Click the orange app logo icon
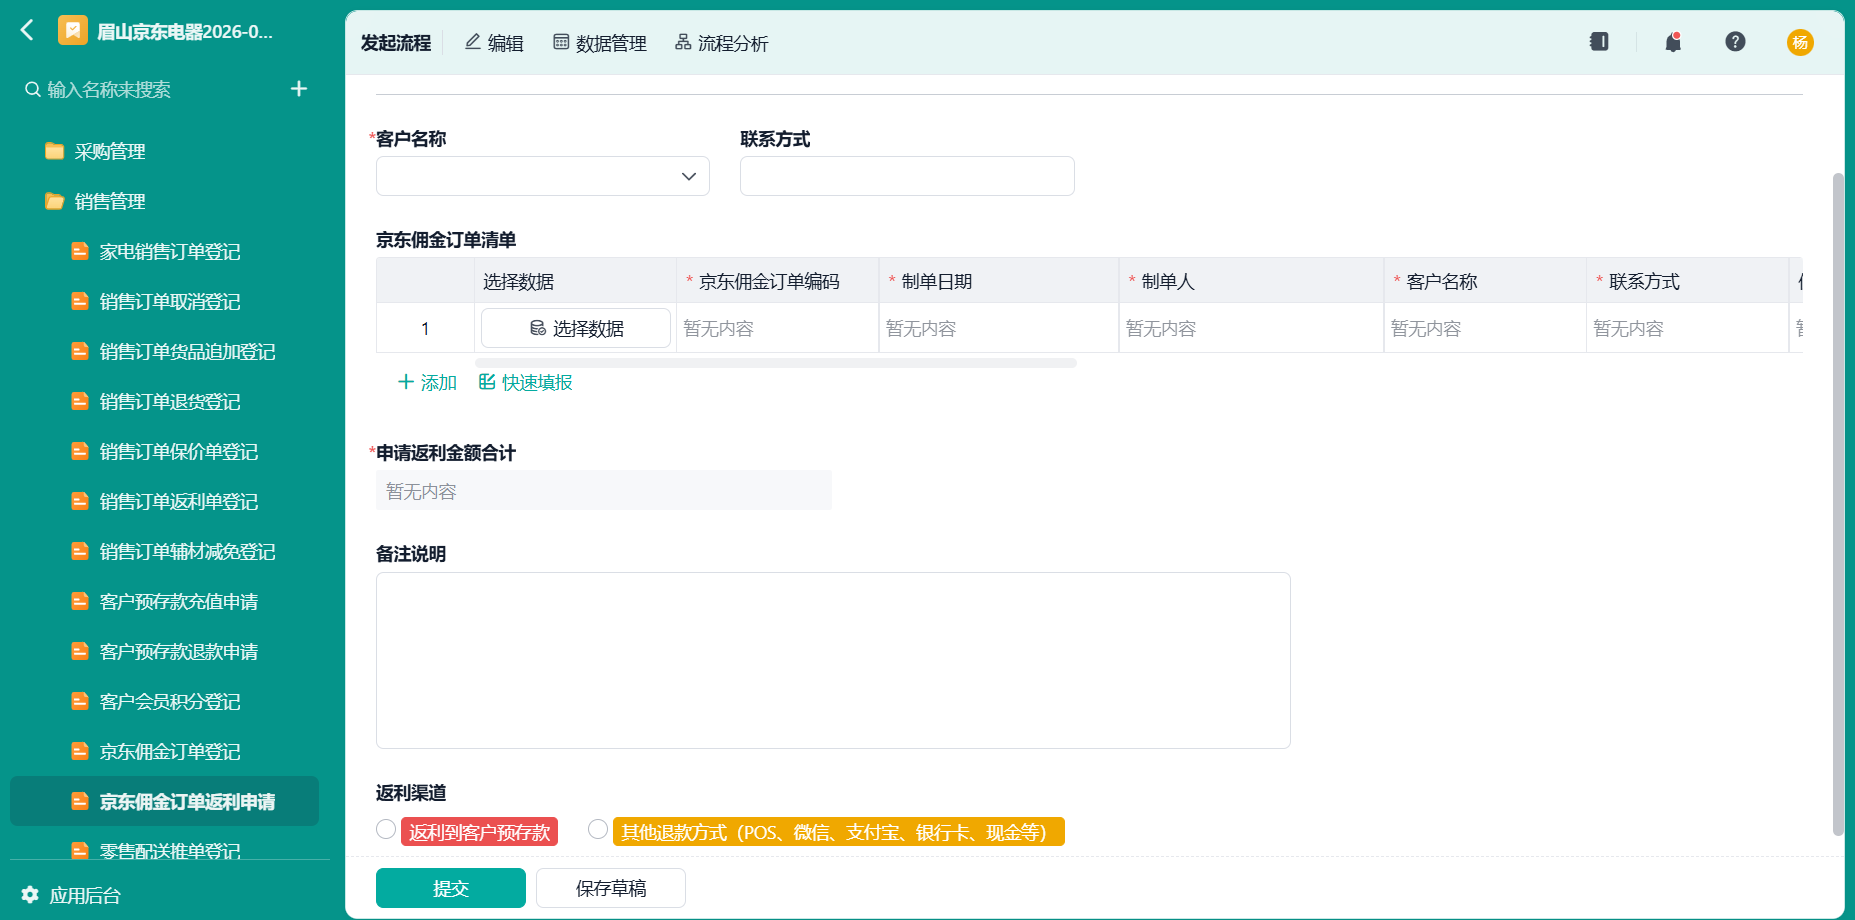This screenshot has width=1855, height=920. [72, 31]
